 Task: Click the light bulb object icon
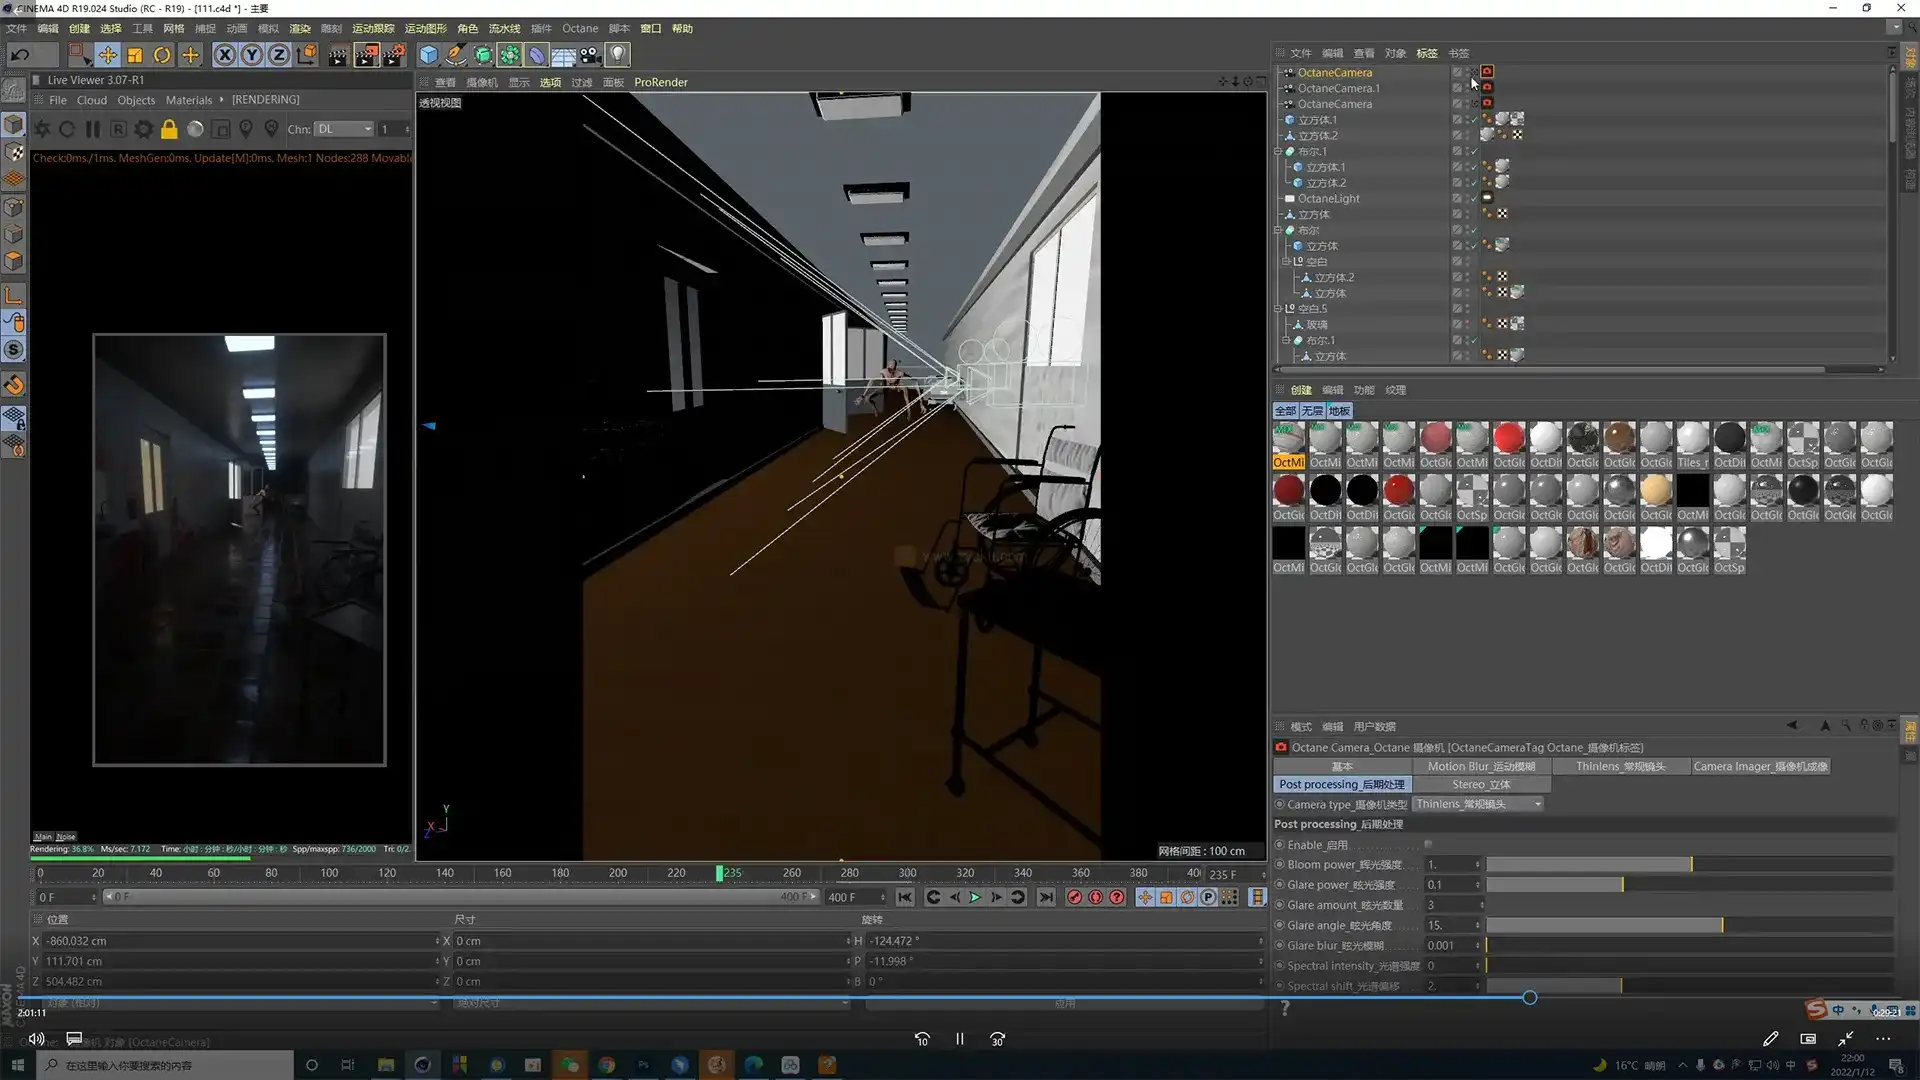618,55
